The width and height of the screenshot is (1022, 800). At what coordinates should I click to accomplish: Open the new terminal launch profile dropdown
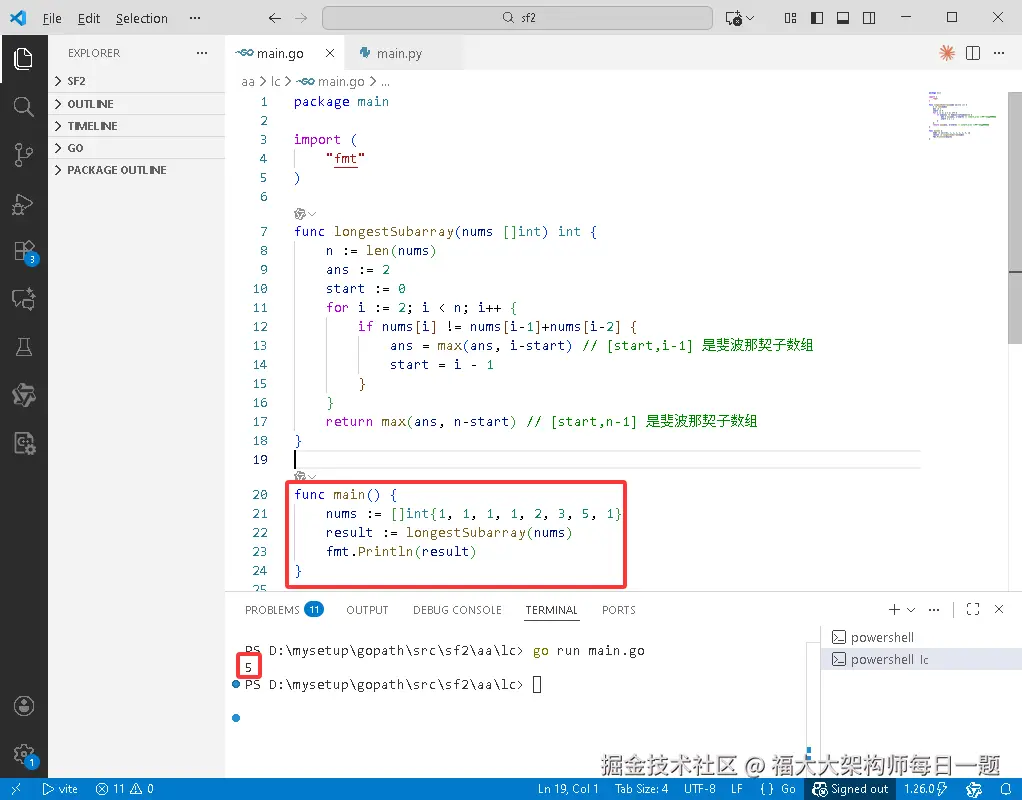point(911,609)
